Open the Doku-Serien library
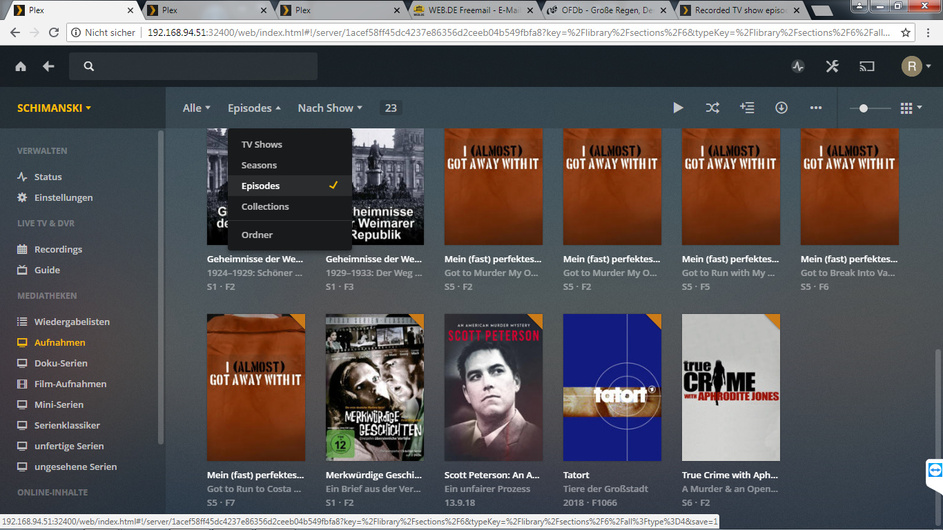Screen dimensions: 943x530 click(61, 363)
